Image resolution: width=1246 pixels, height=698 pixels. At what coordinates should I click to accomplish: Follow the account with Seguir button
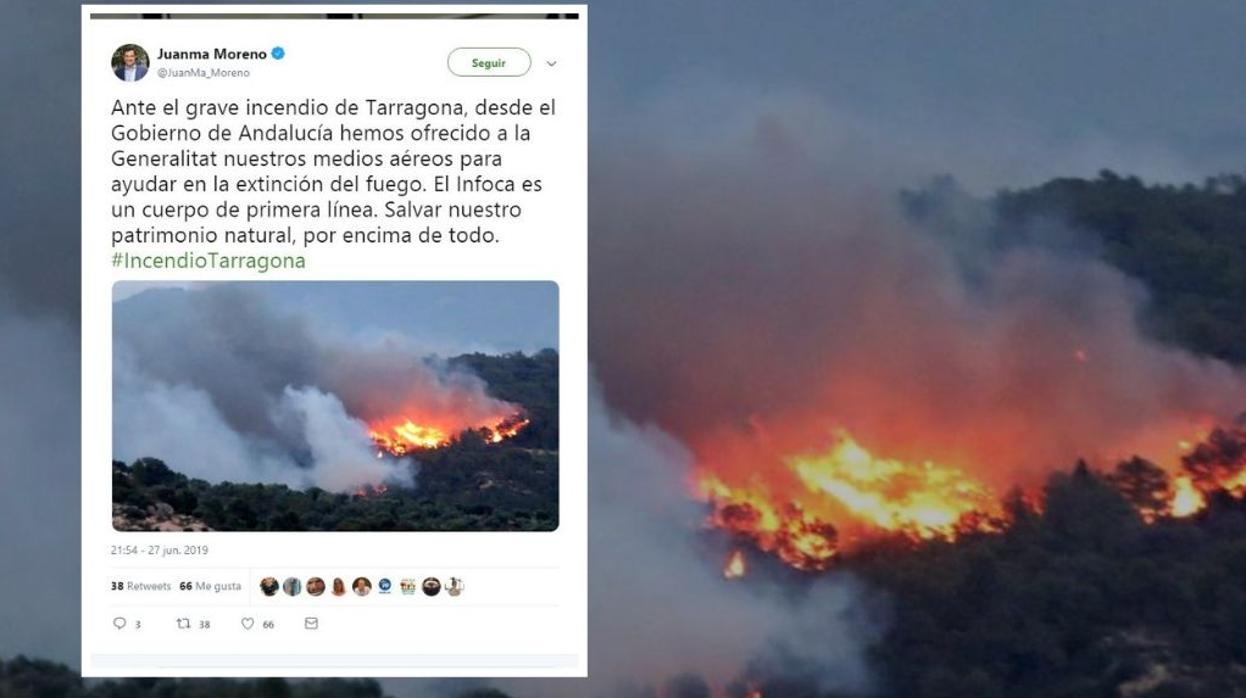coord(489,62)
